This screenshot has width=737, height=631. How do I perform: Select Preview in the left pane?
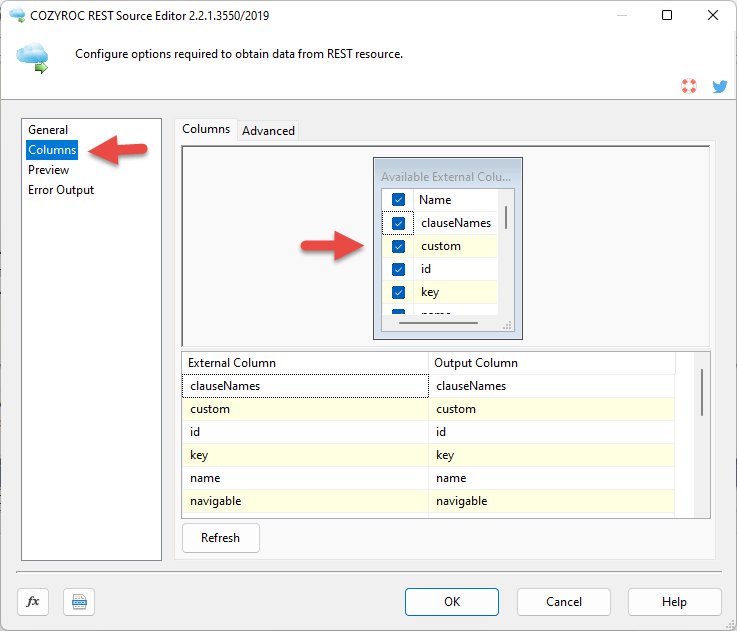point(48,170)
